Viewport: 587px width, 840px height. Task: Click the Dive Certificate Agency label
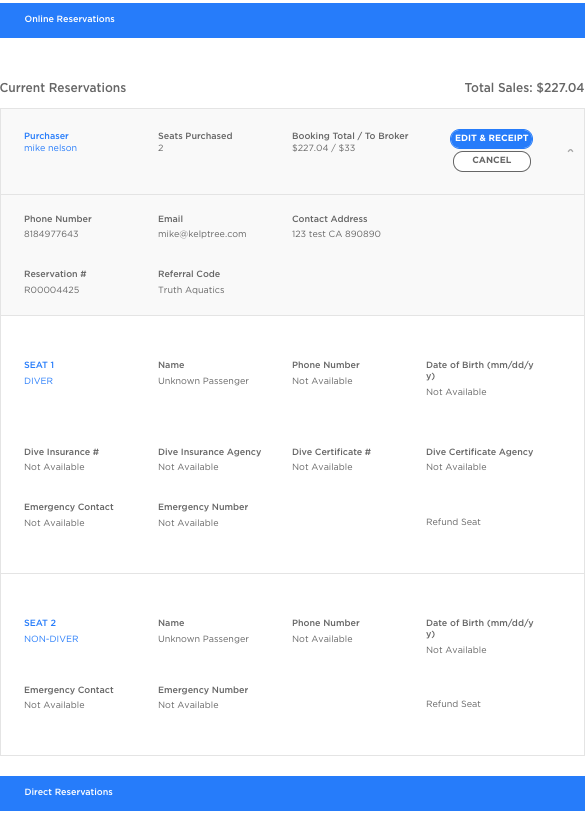pyautogui.click(x=479, y=452)
